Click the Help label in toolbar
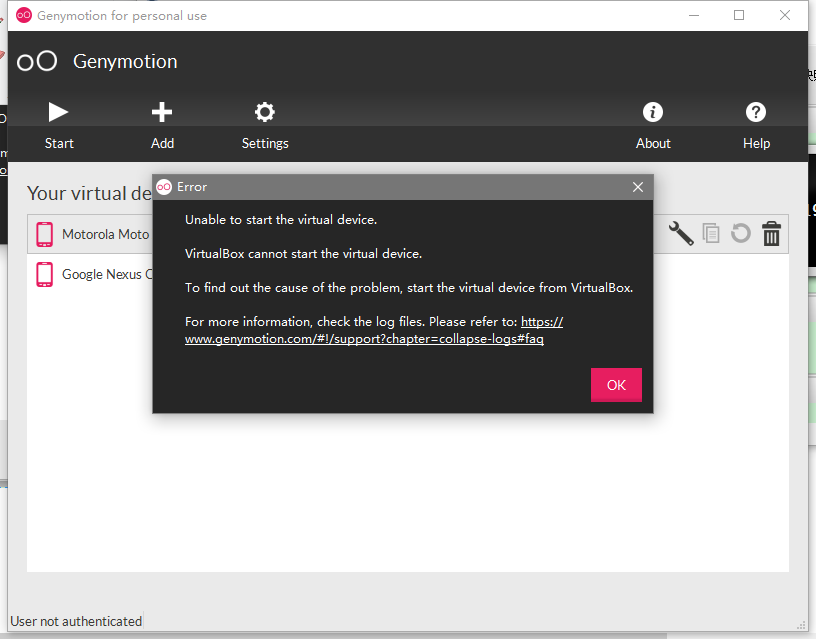 point(756,143)
